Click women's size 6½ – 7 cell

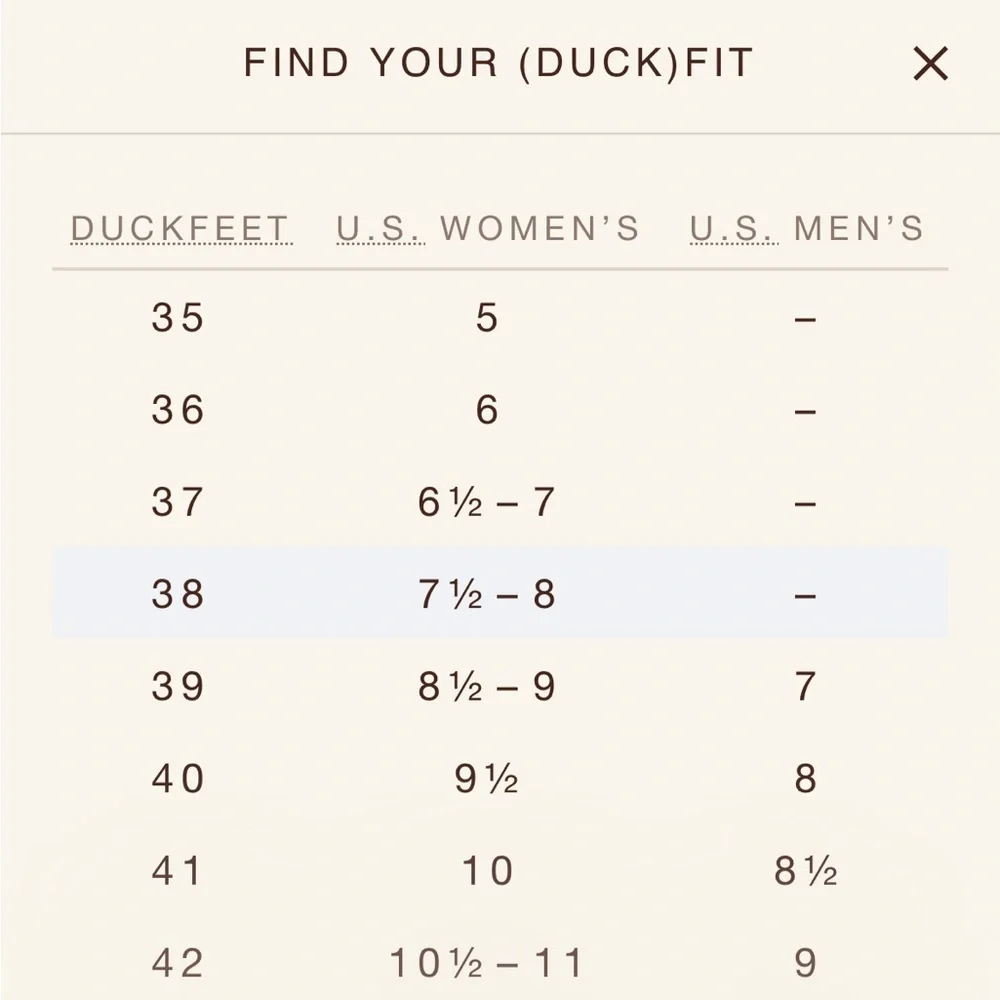tap(486, 502)
